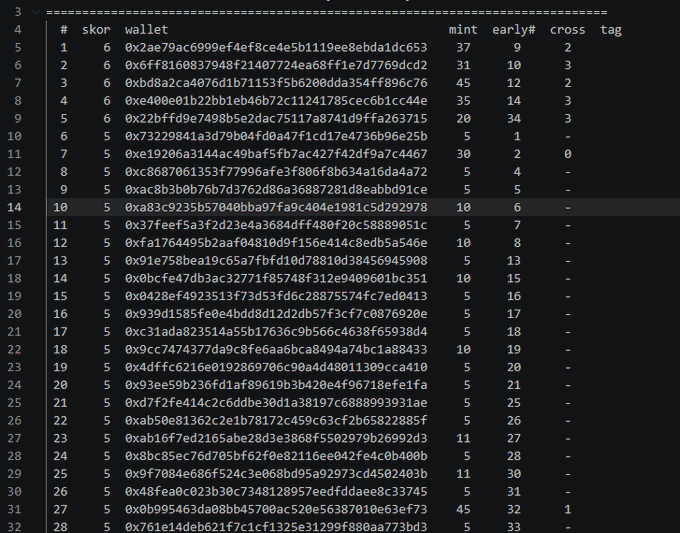Click the 'skor' column header text

[x=96, y=29]
